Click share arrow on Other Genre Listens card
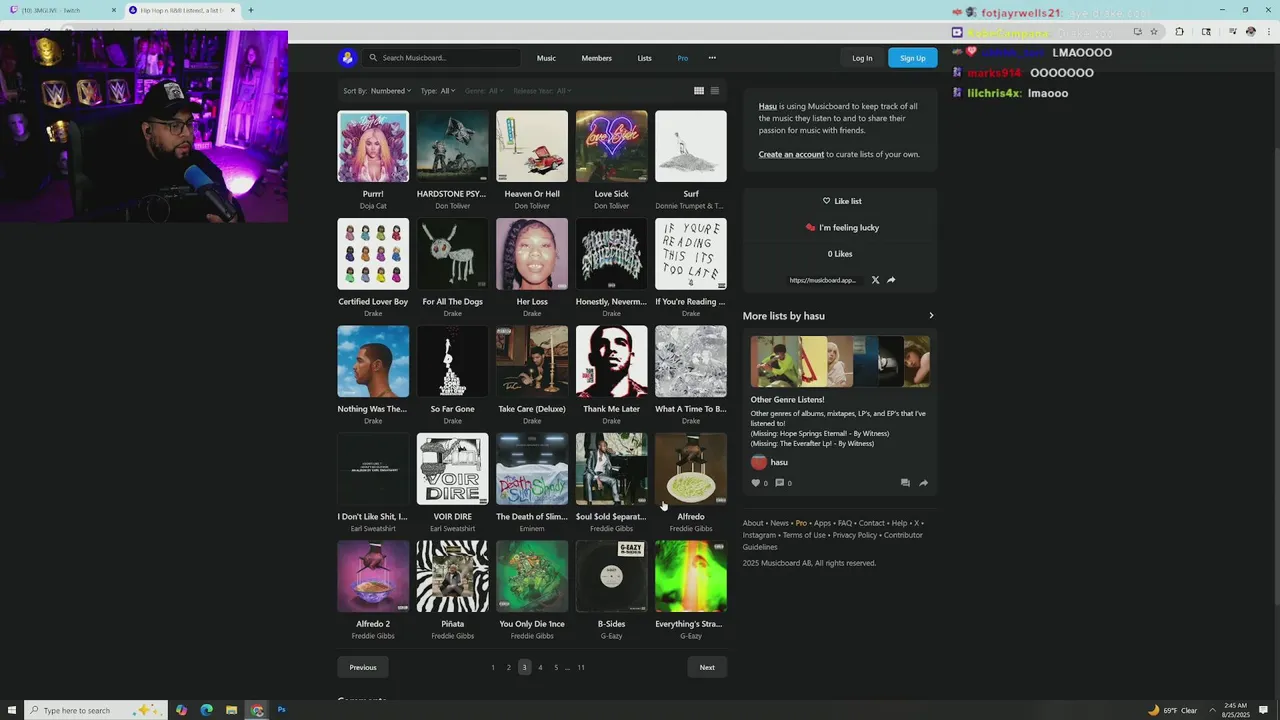This screenshot has height=720, width=1280. [x=923, y=483]
